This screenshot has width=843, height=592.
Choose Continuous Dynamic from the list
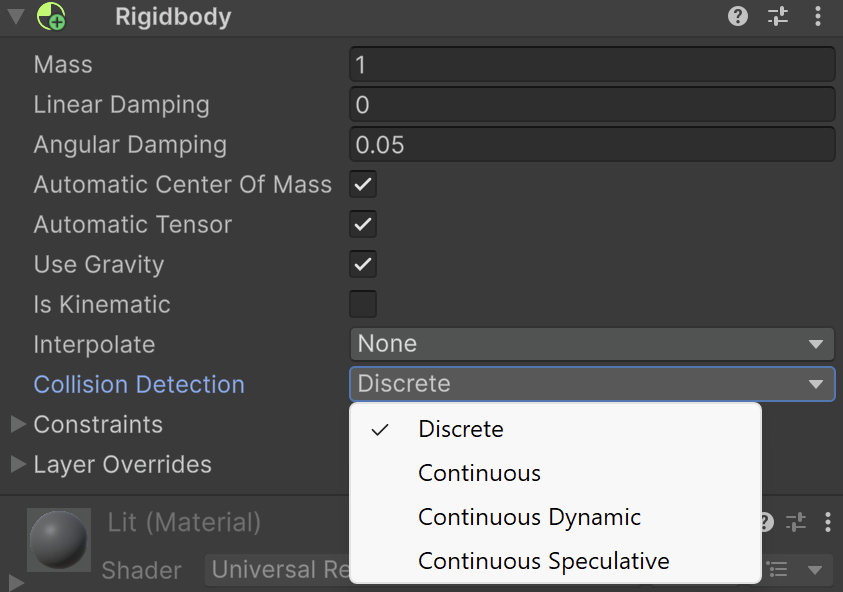[529, 517]
